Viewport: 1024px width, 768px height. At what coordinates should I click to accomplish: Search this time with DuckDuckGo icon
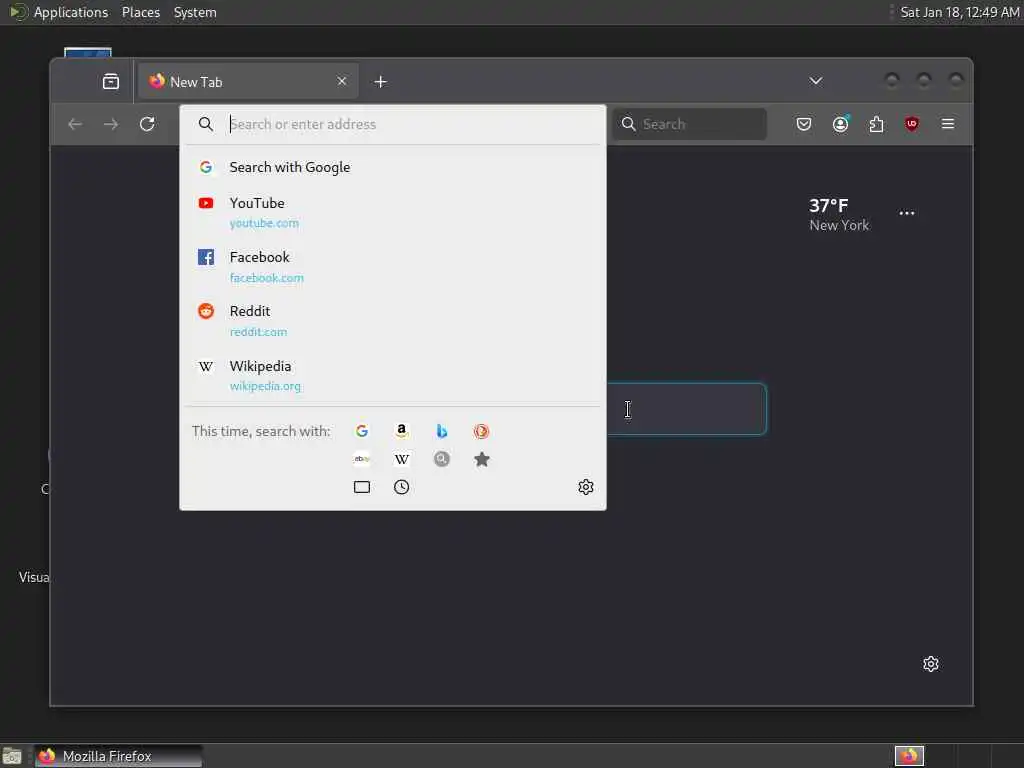tap(481, 431)
